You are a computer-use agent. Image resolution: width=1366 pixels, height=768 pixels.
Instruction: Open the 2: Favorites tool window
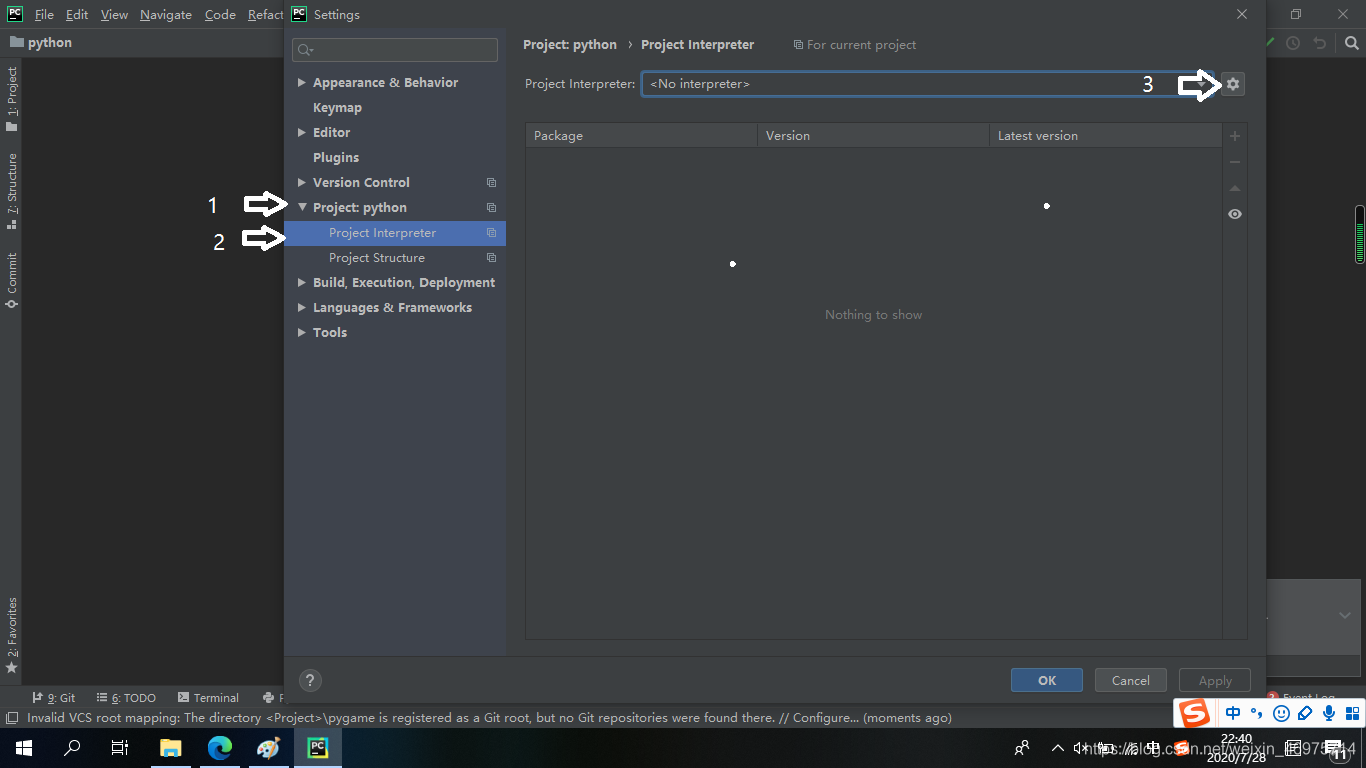tap(12, 635)
